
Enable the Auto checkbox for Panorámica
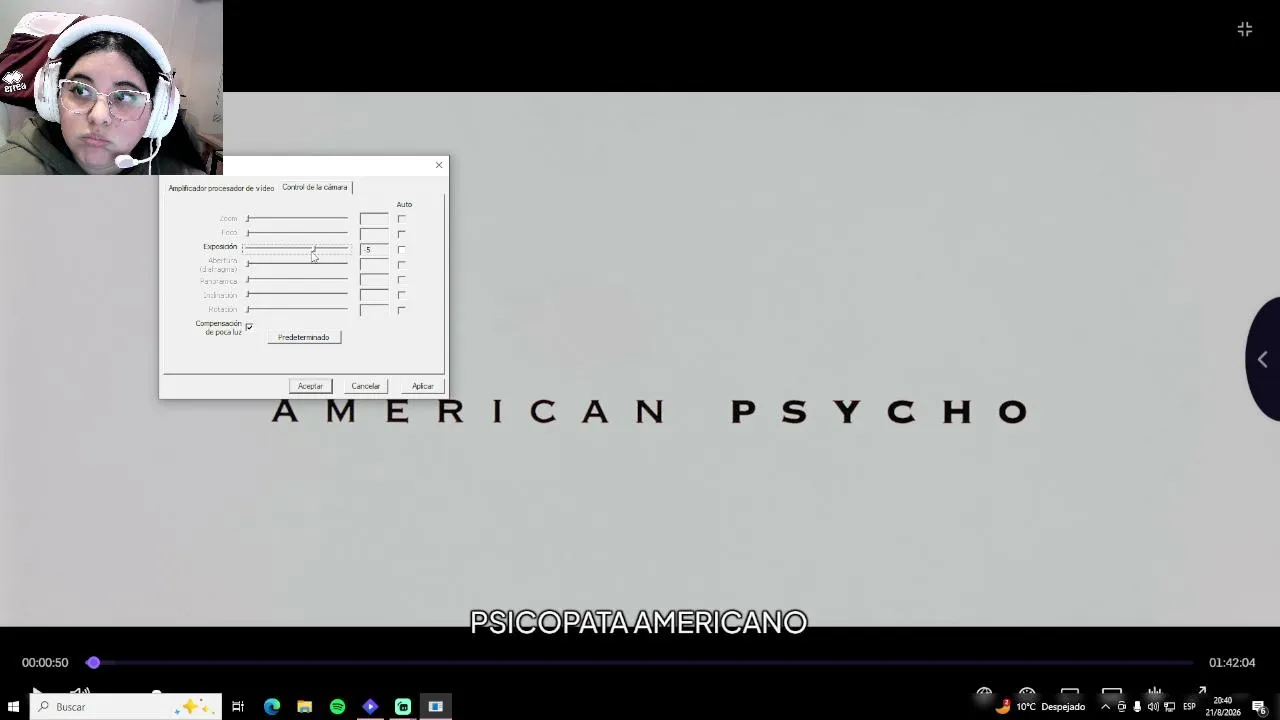401,279
